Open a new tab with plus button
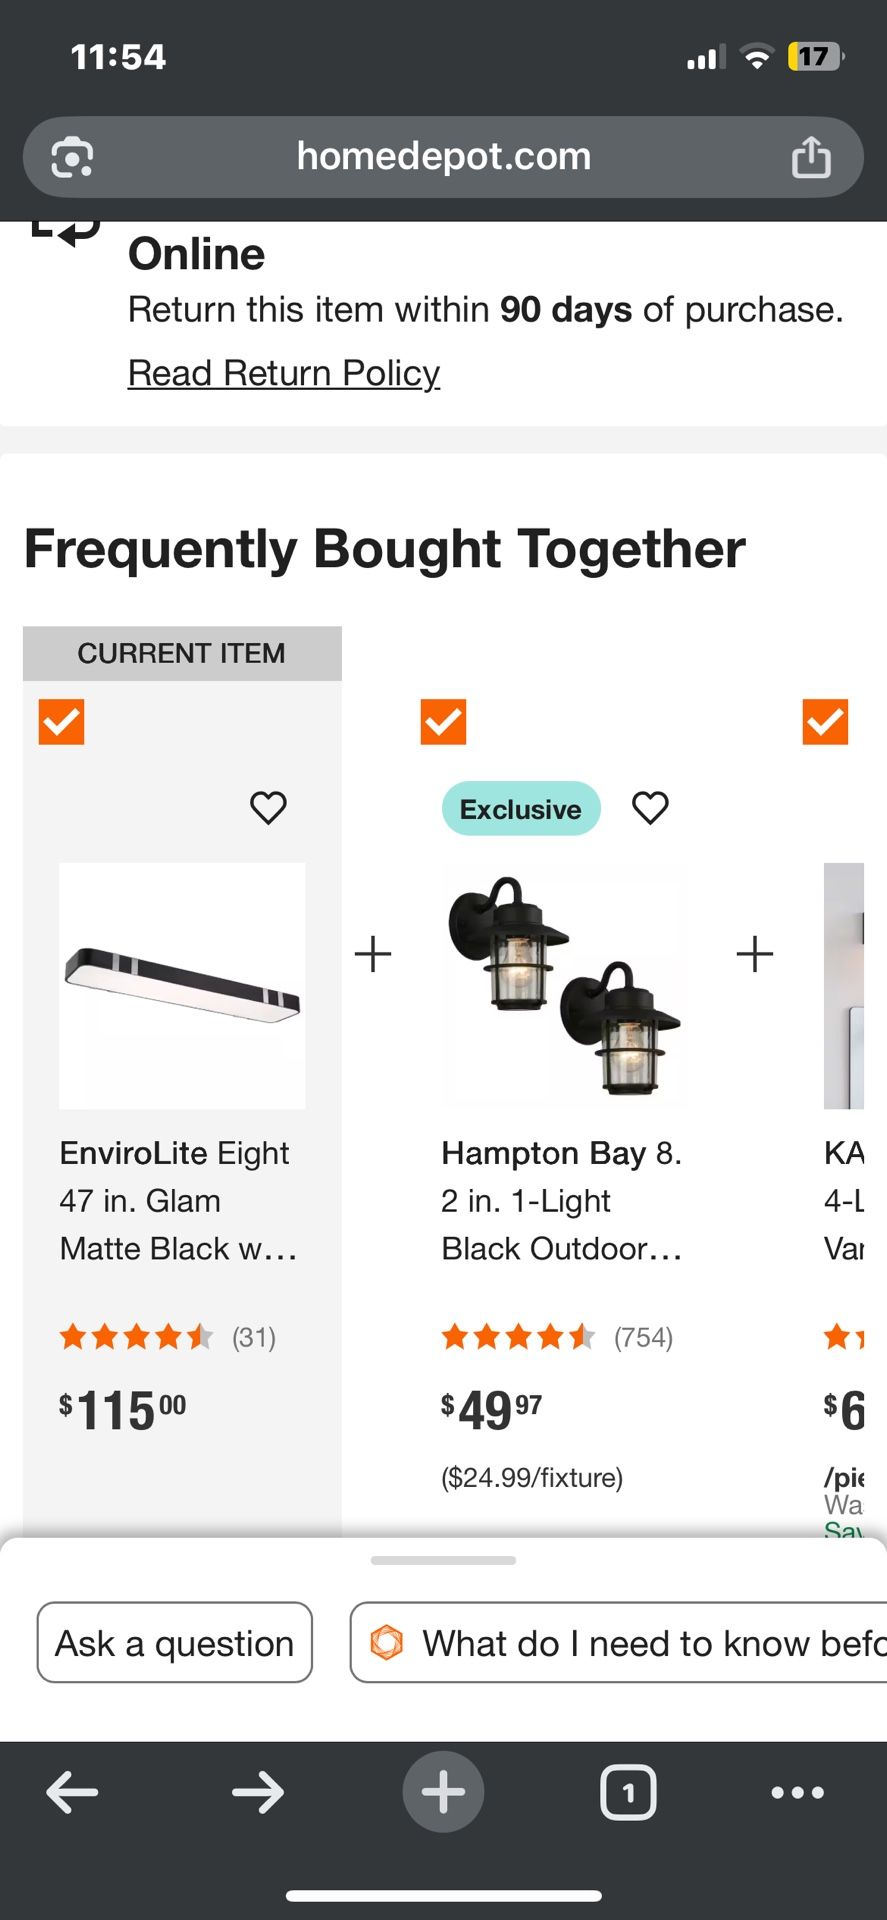Screen dimensions: 887x1920 (443, 1792)
